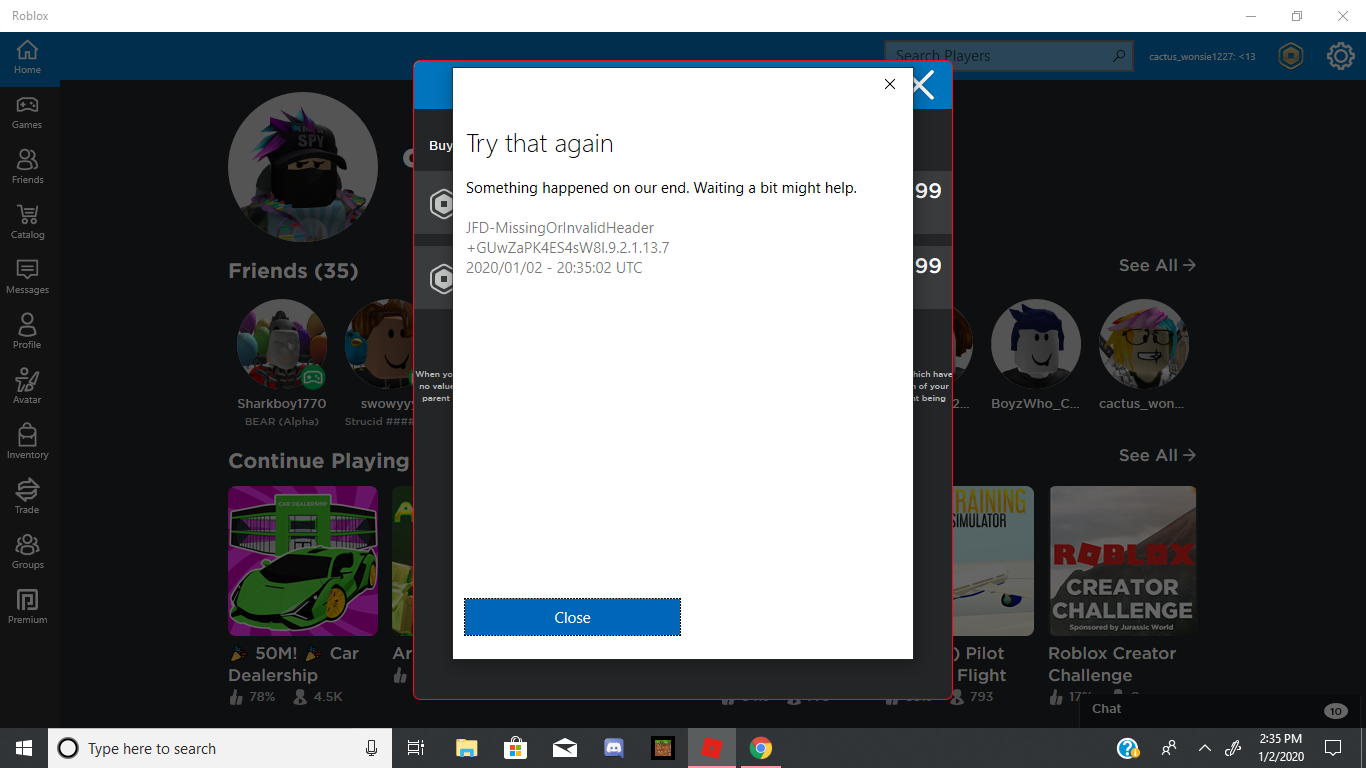
Task: Open Discord from the taskbar
Action: [613, 748]
